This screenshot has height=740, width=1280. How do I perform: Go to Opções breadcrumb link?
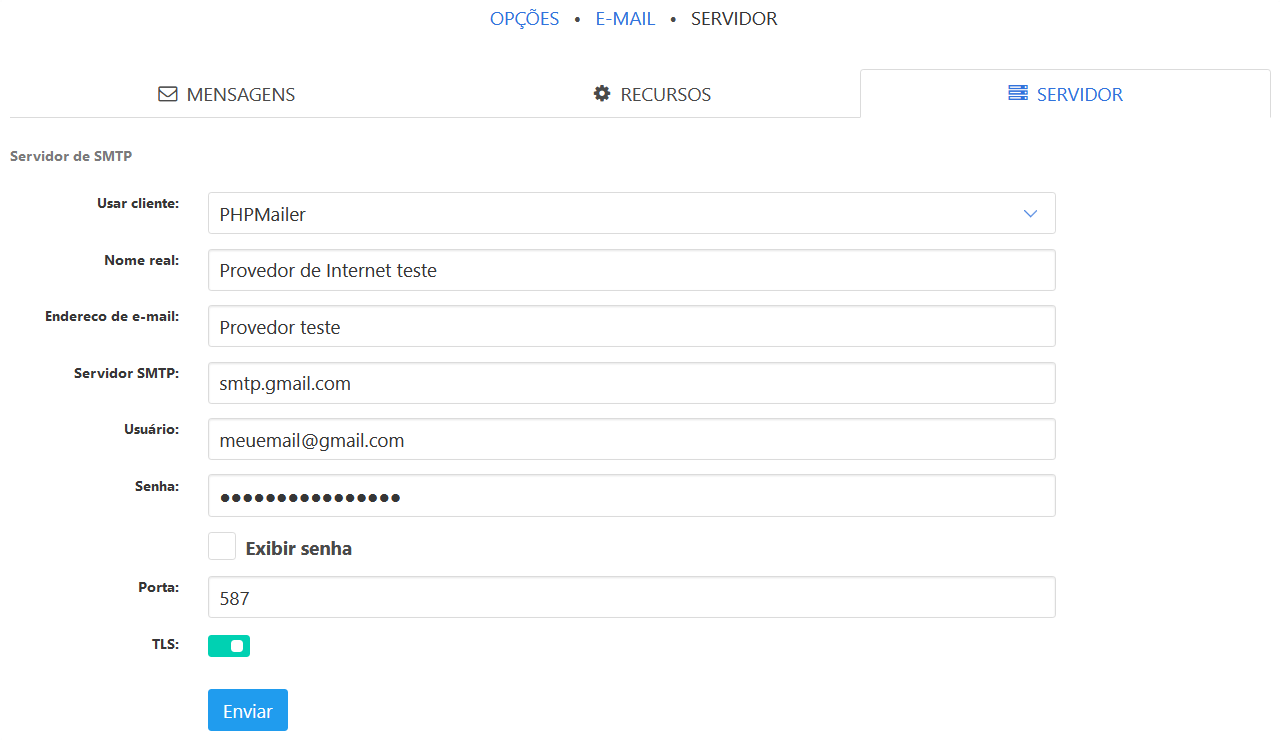coord(524,19)
